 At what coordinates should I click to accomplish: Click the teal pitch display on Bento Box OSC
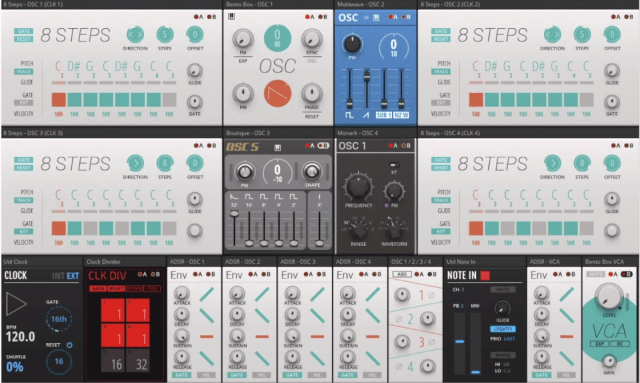[278, 38]
